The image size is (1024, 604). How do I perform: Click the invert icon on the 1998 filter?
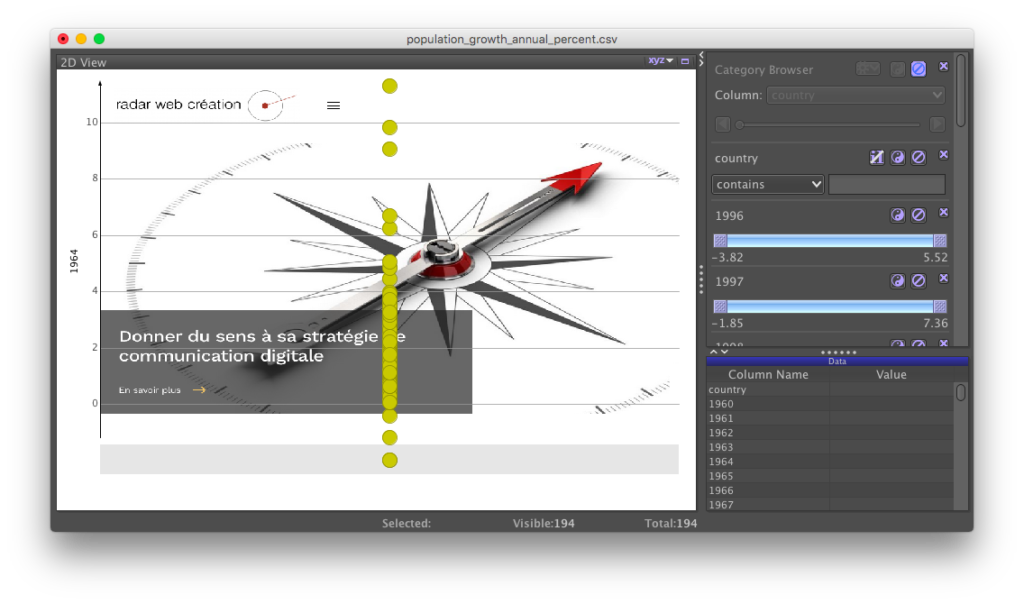pos(897,343)
